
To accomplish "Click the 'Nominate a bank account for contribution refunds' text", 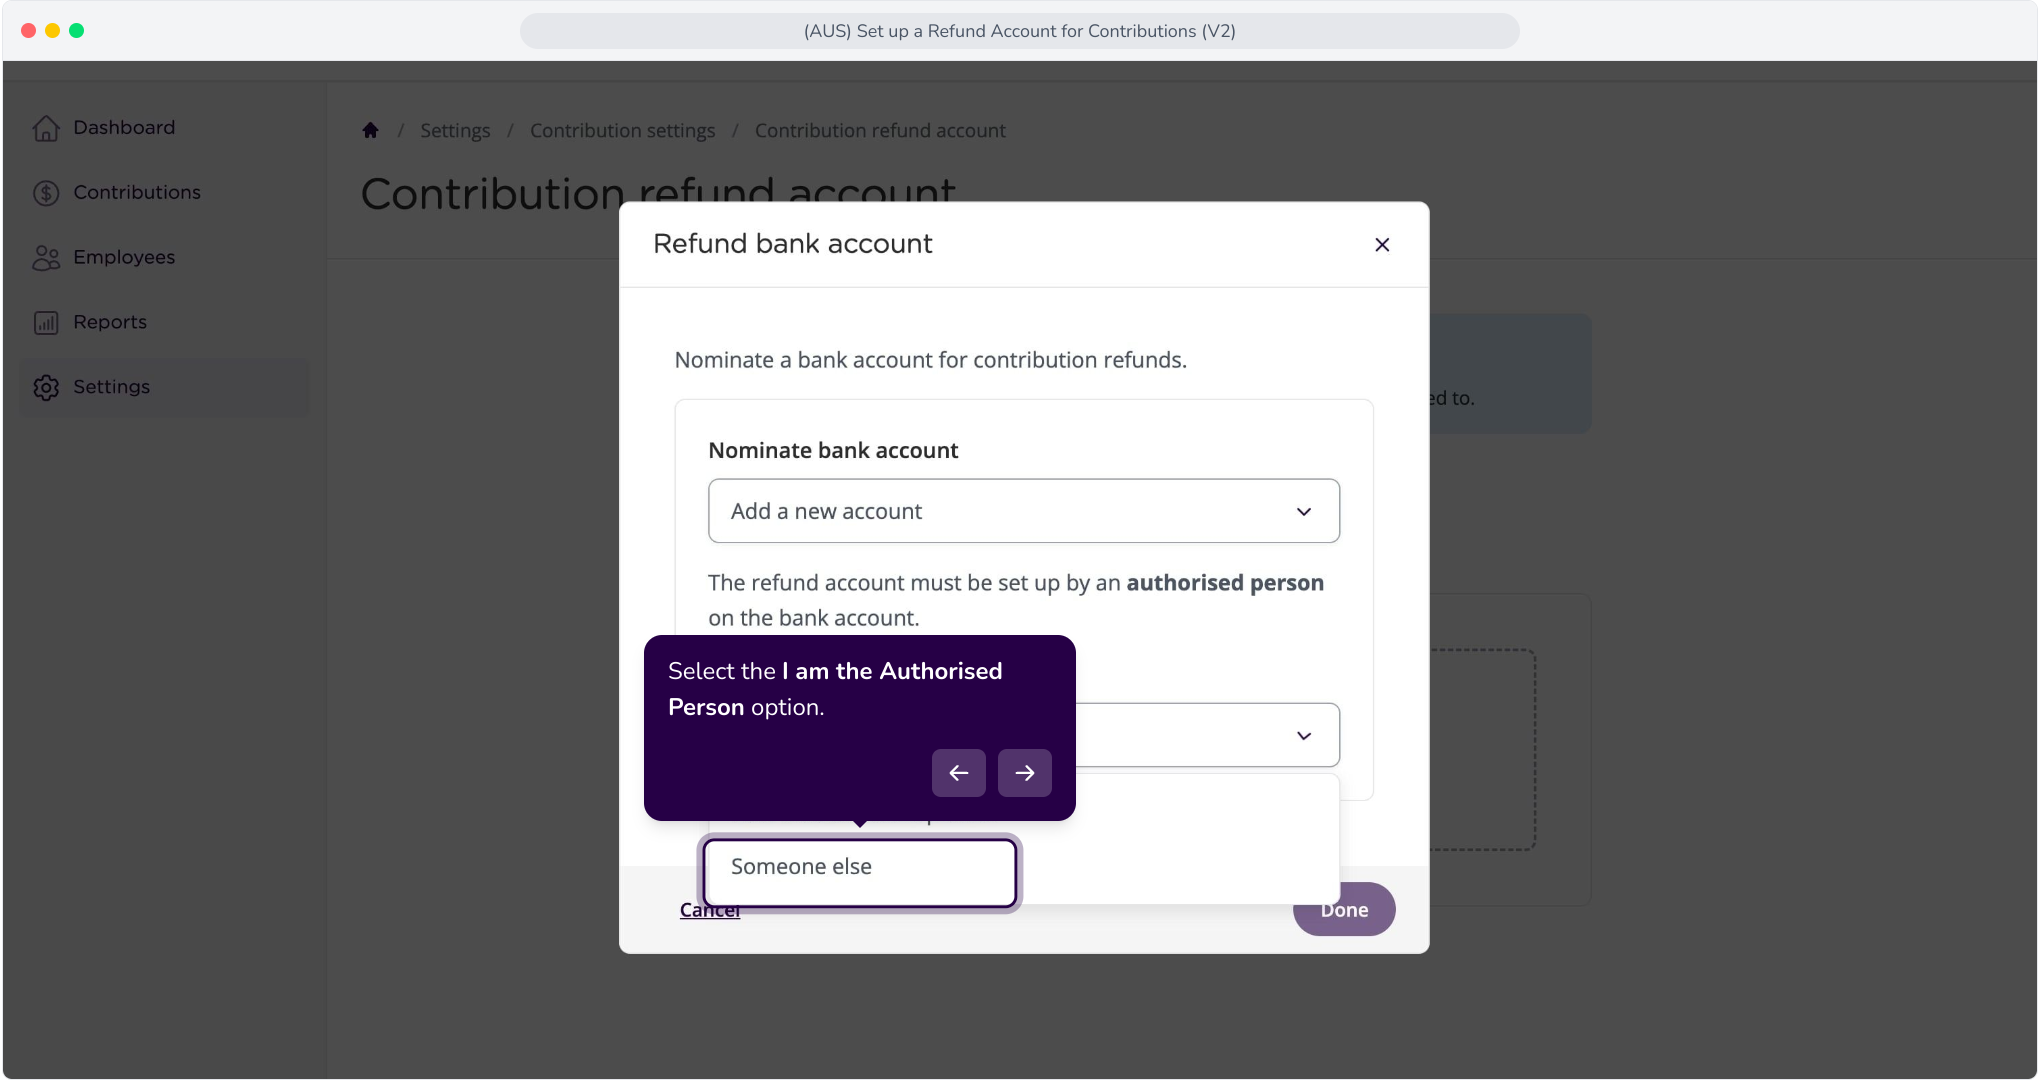I will 931,360.
